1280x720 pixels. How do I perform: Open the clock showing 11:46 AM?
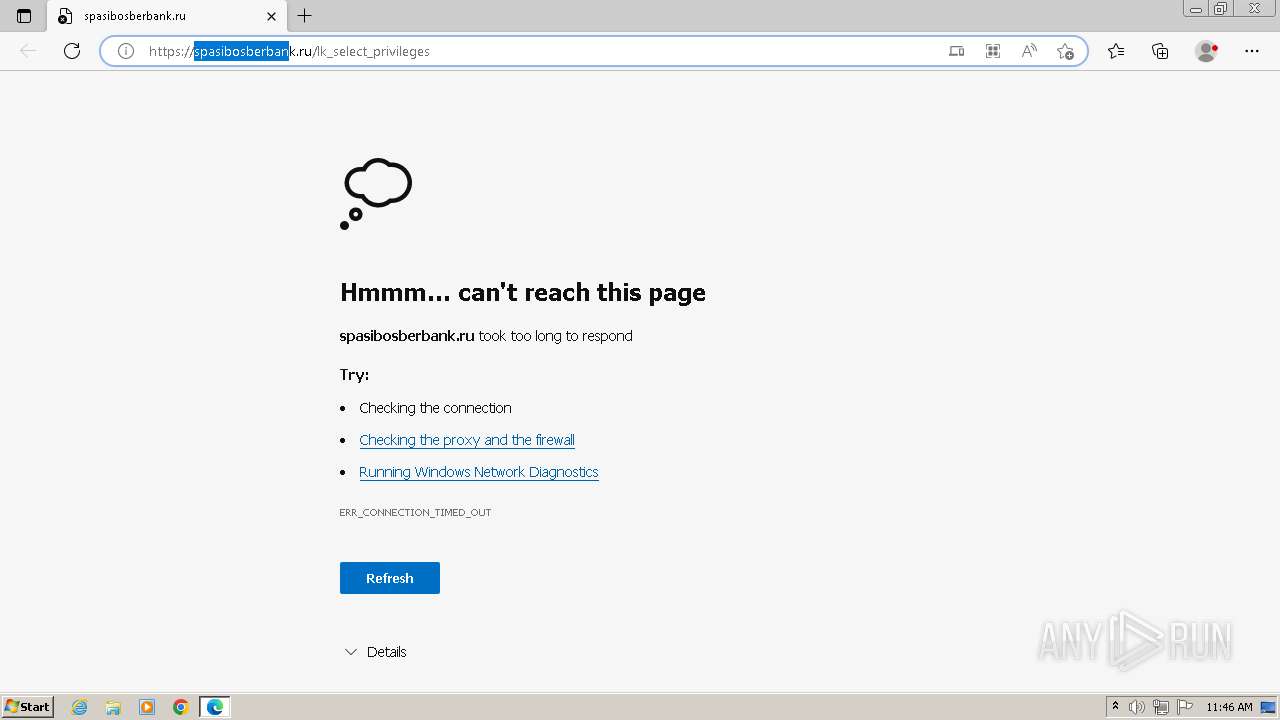[1229, 707]
